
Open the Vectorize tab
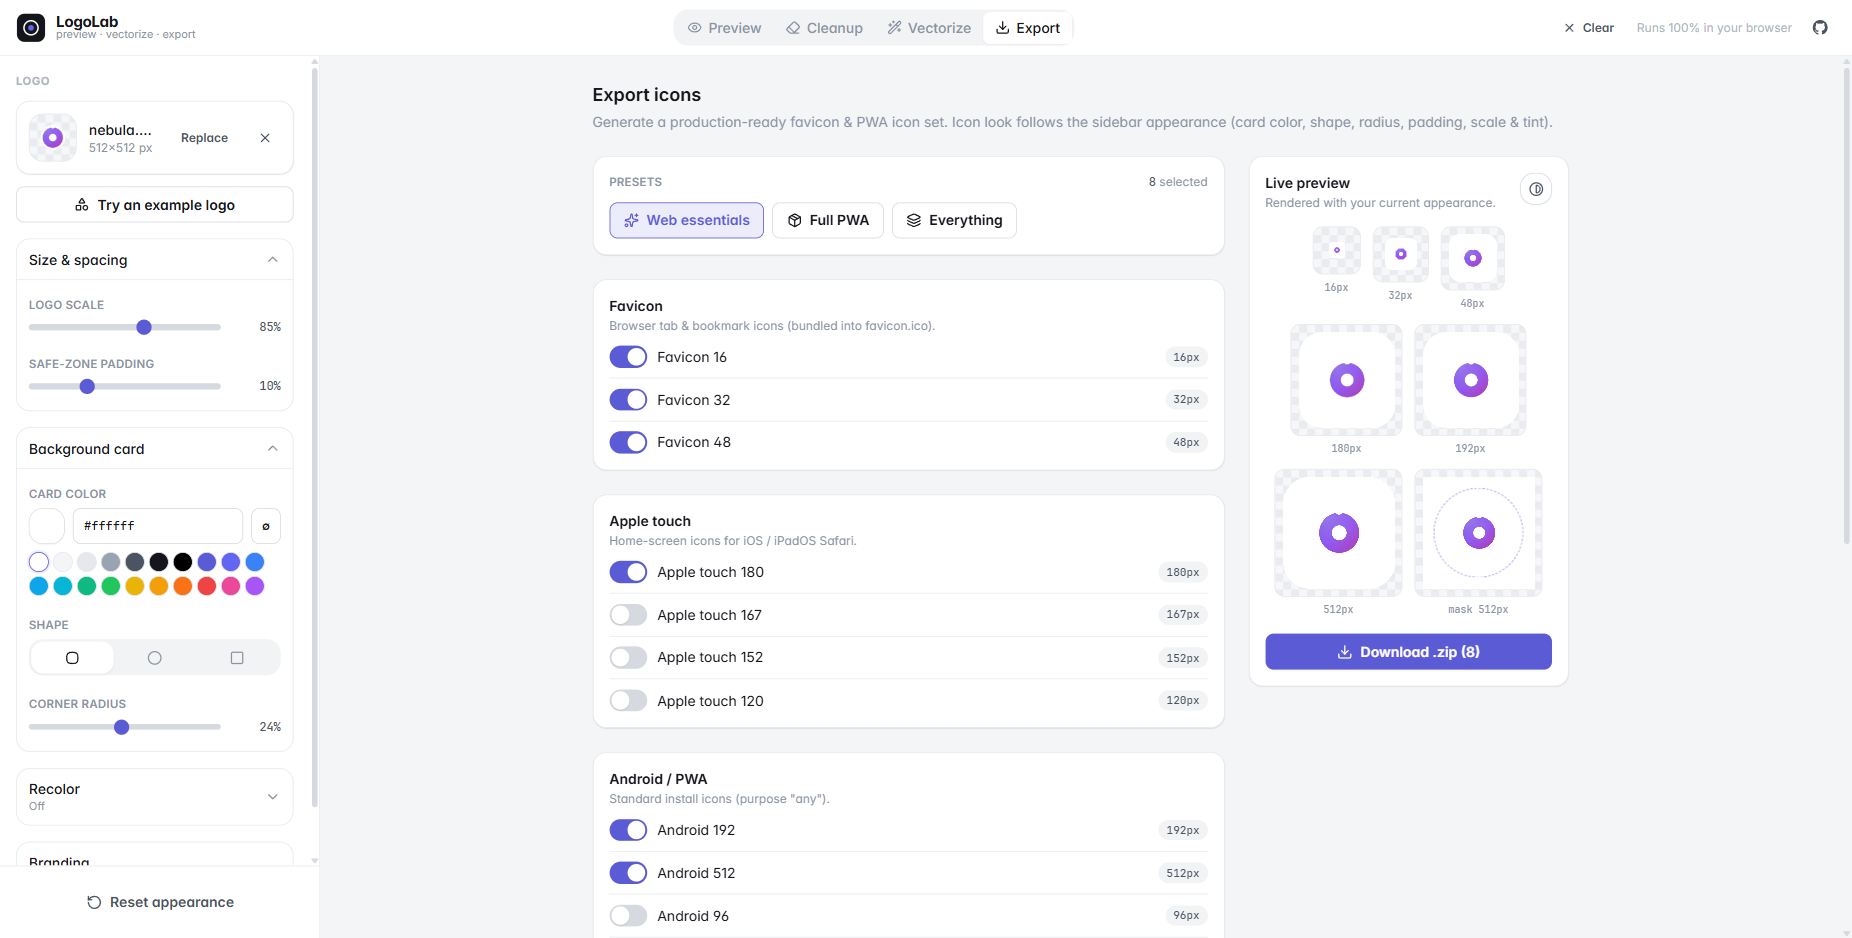point(929,28)
